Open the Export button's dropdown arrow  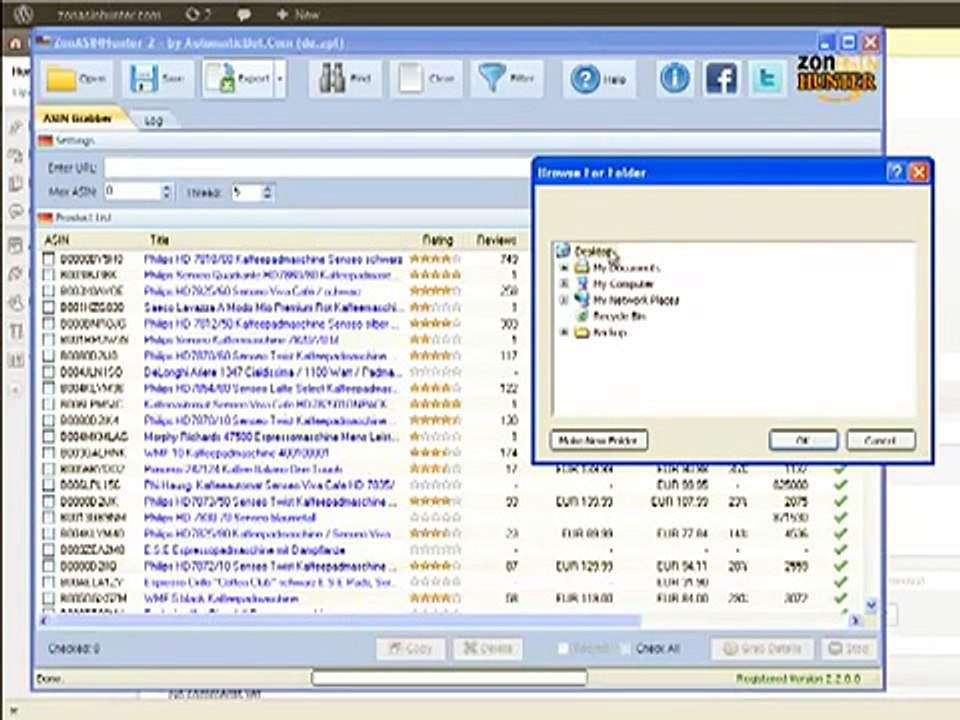[x=280, y=78]
